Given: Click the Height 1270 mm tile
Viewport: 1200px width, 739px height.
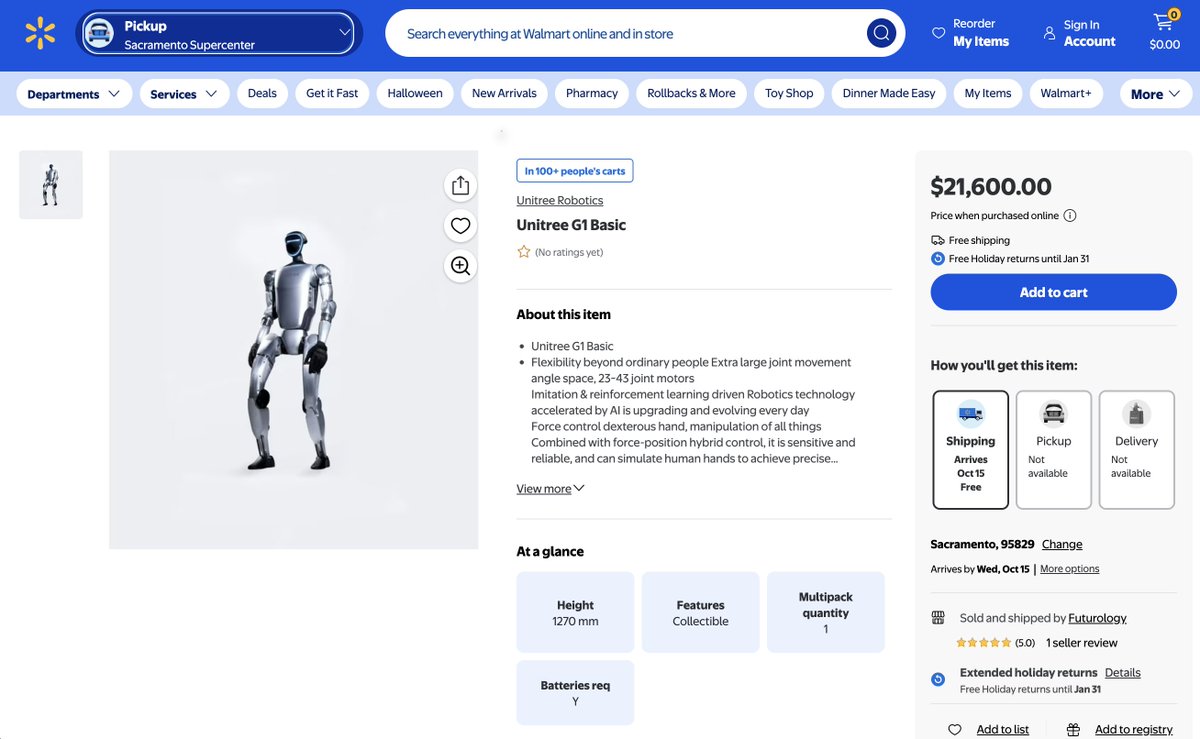Looking at the screenshot, I should [x=575, y=613].
